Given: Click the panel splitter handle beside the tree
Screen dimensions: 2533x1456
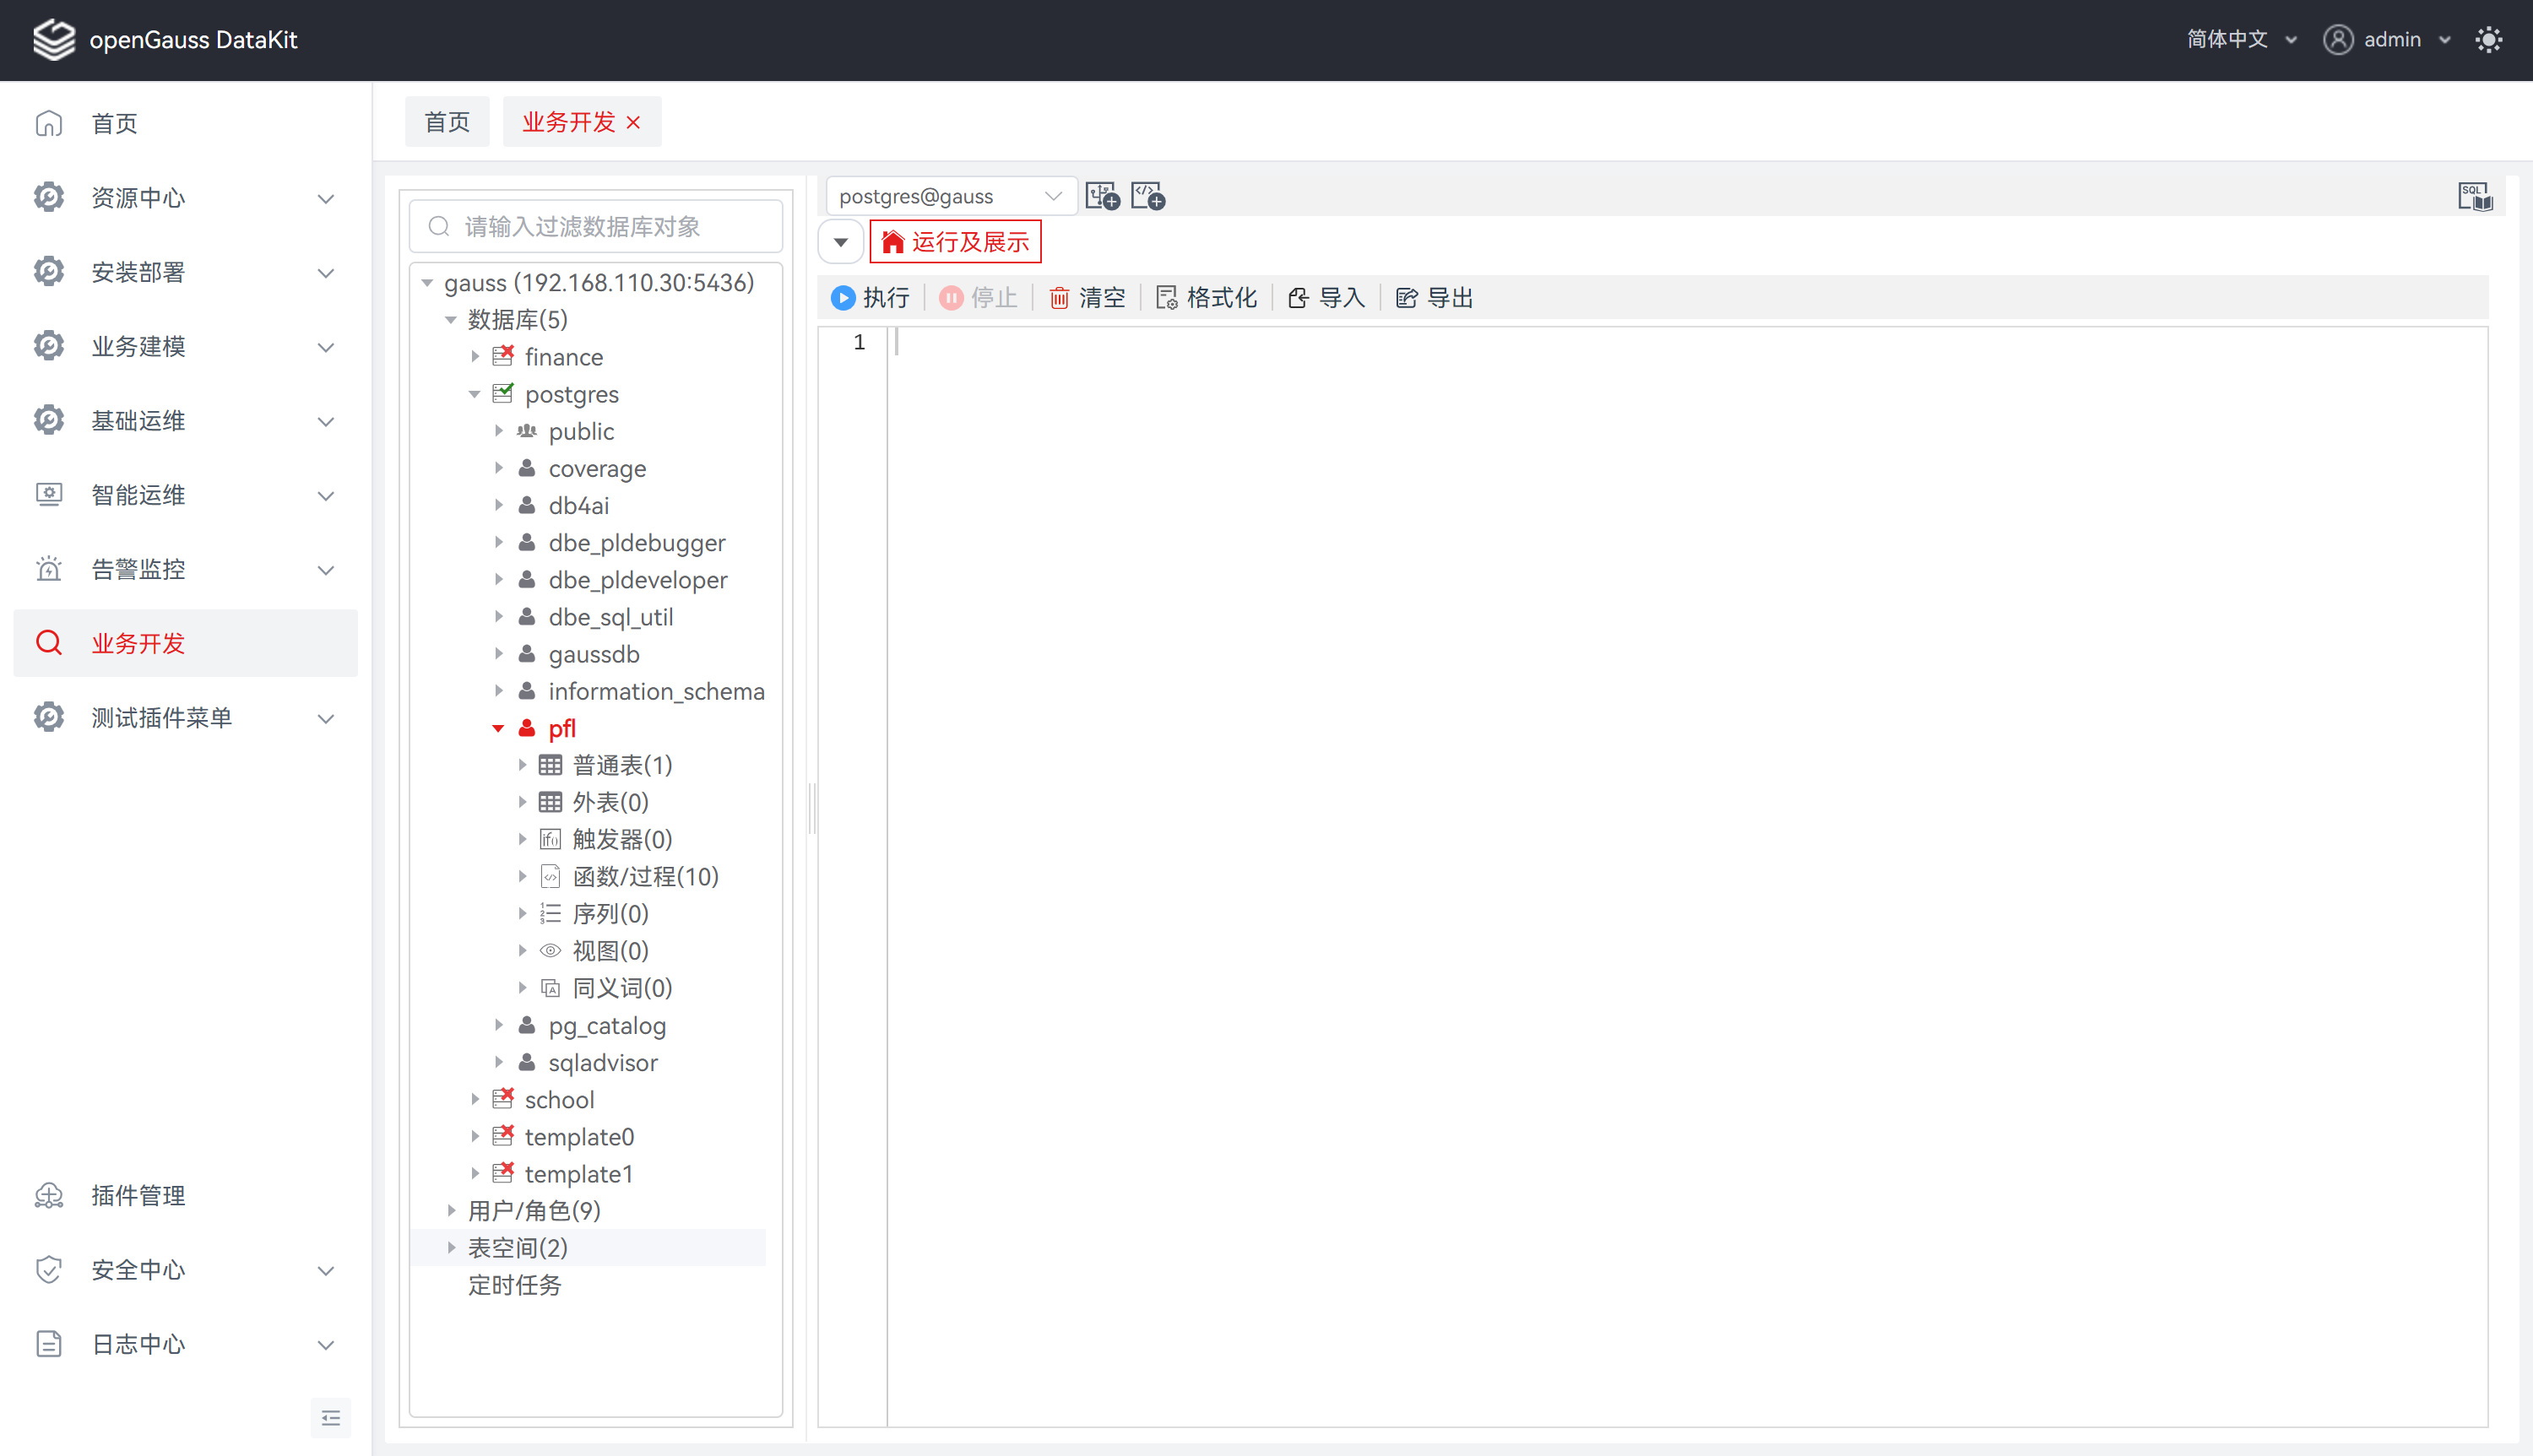Looking at the screenshot, I should 812,808.
